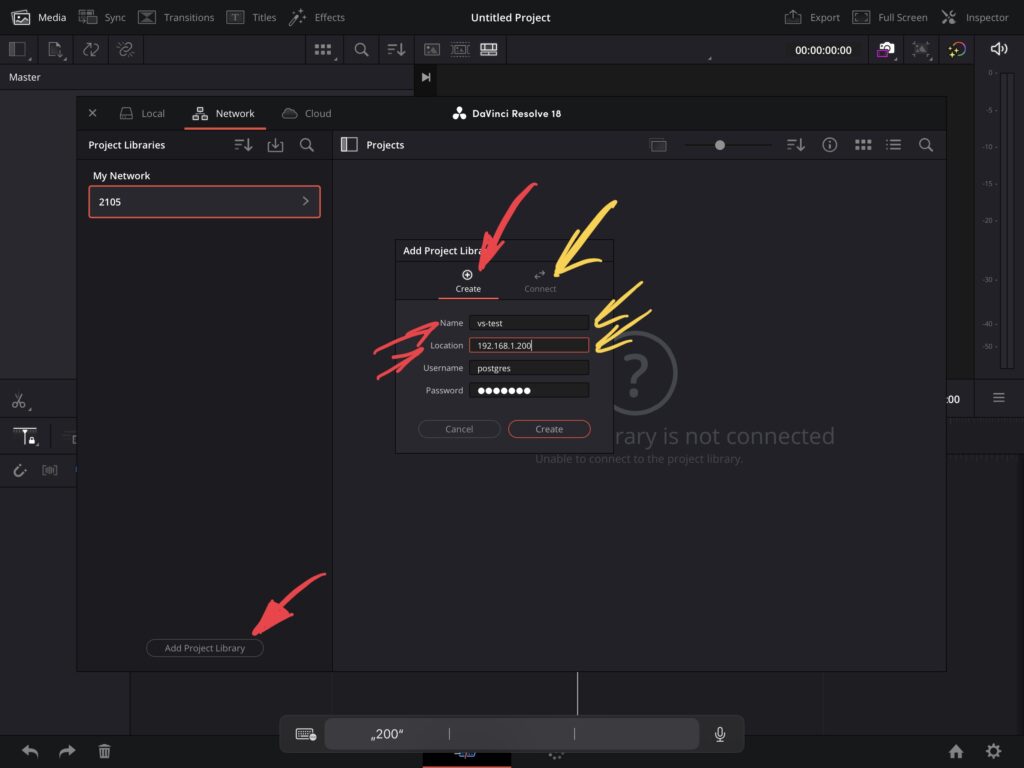Image resolution: width=1024 pixels, height=768 pixels.
Task: Open the media pool view options grid
Action: pos(323,50)
